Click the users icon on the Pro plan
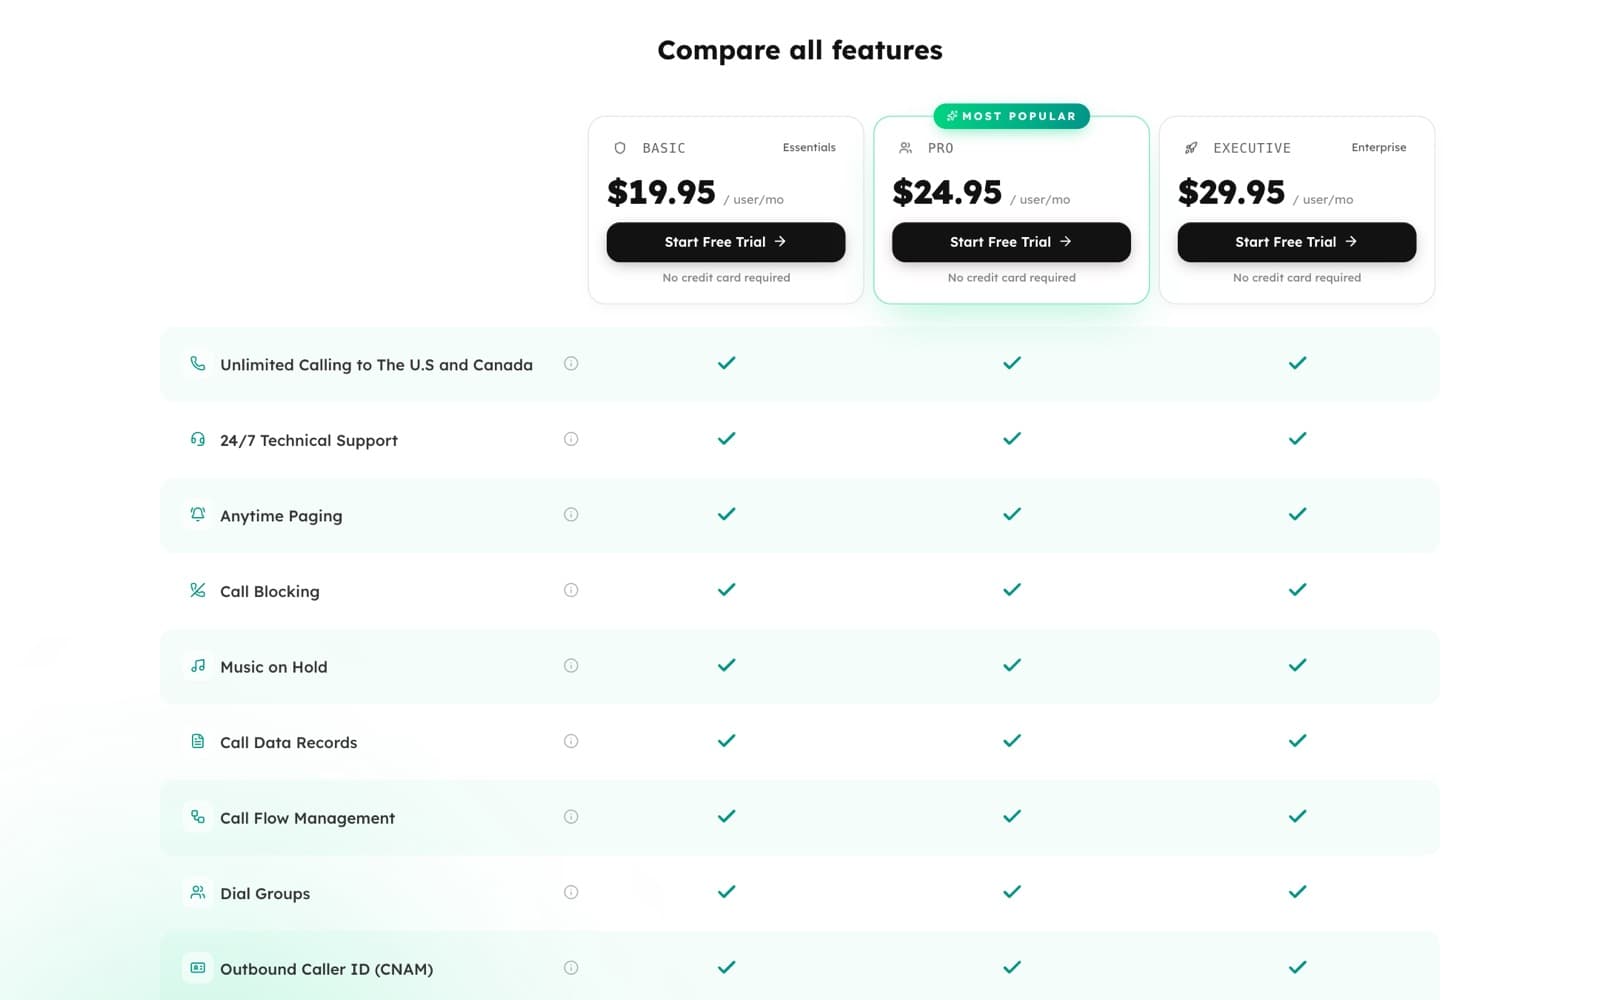The height and width of the screenshot is (1000, 1600). click(905, 148)
